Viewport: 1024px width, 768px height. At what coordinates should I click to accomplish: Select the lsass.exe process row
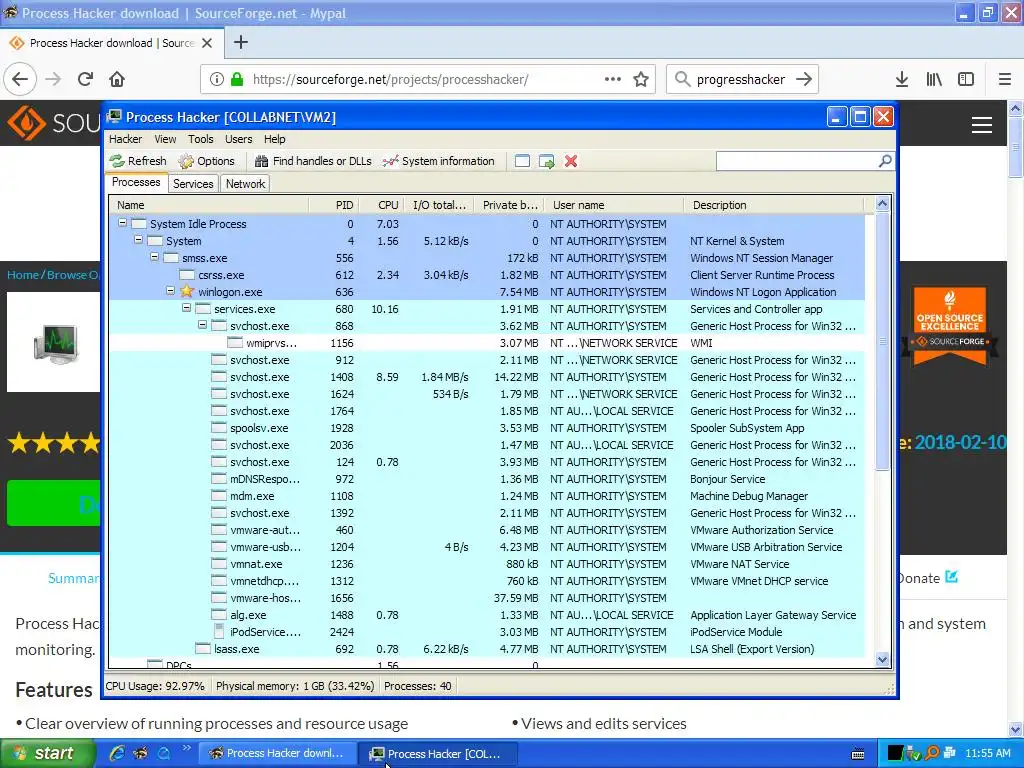click(487, 648)
